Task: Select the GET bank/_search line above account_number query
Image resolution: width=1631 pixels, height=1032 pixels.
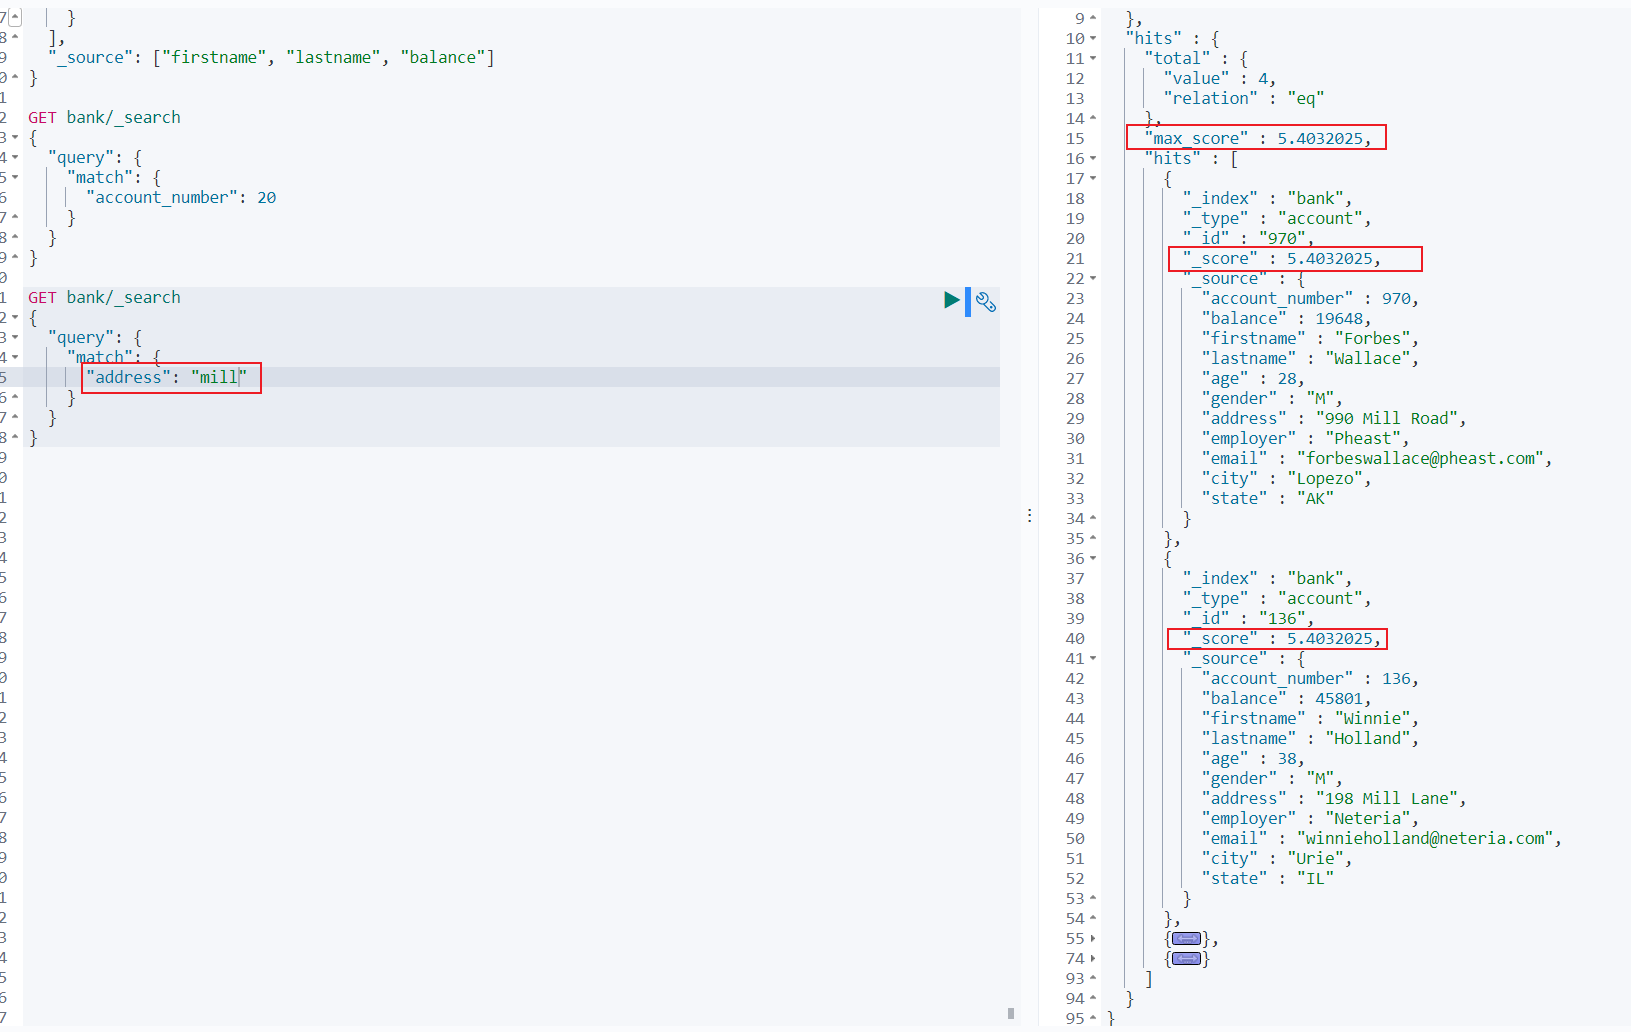Action: (104, 117)
